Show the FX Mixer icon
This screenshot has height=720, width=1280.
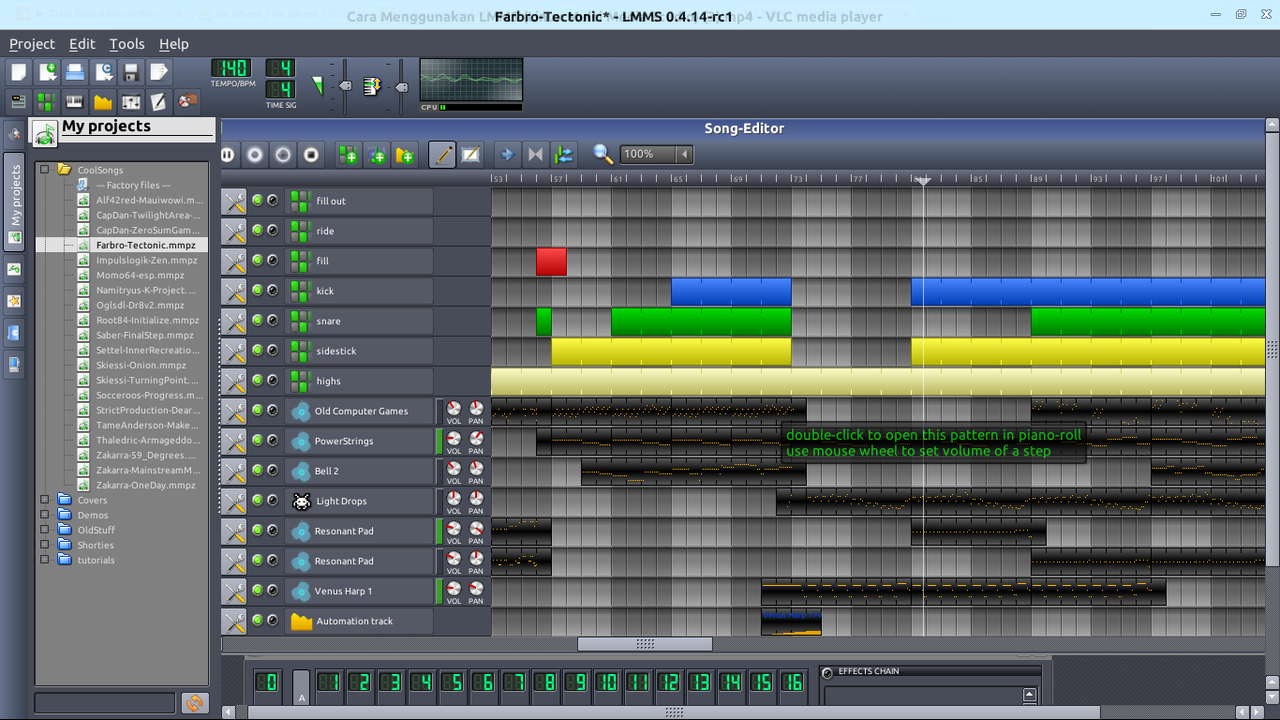[x=131, y=101]
